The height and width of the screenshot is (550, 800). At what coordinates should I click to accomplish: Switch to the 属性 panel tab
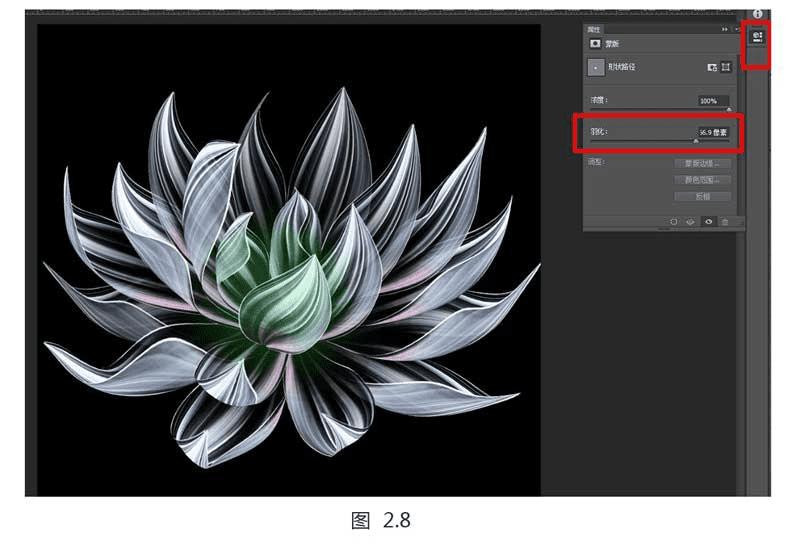point(593,30)
